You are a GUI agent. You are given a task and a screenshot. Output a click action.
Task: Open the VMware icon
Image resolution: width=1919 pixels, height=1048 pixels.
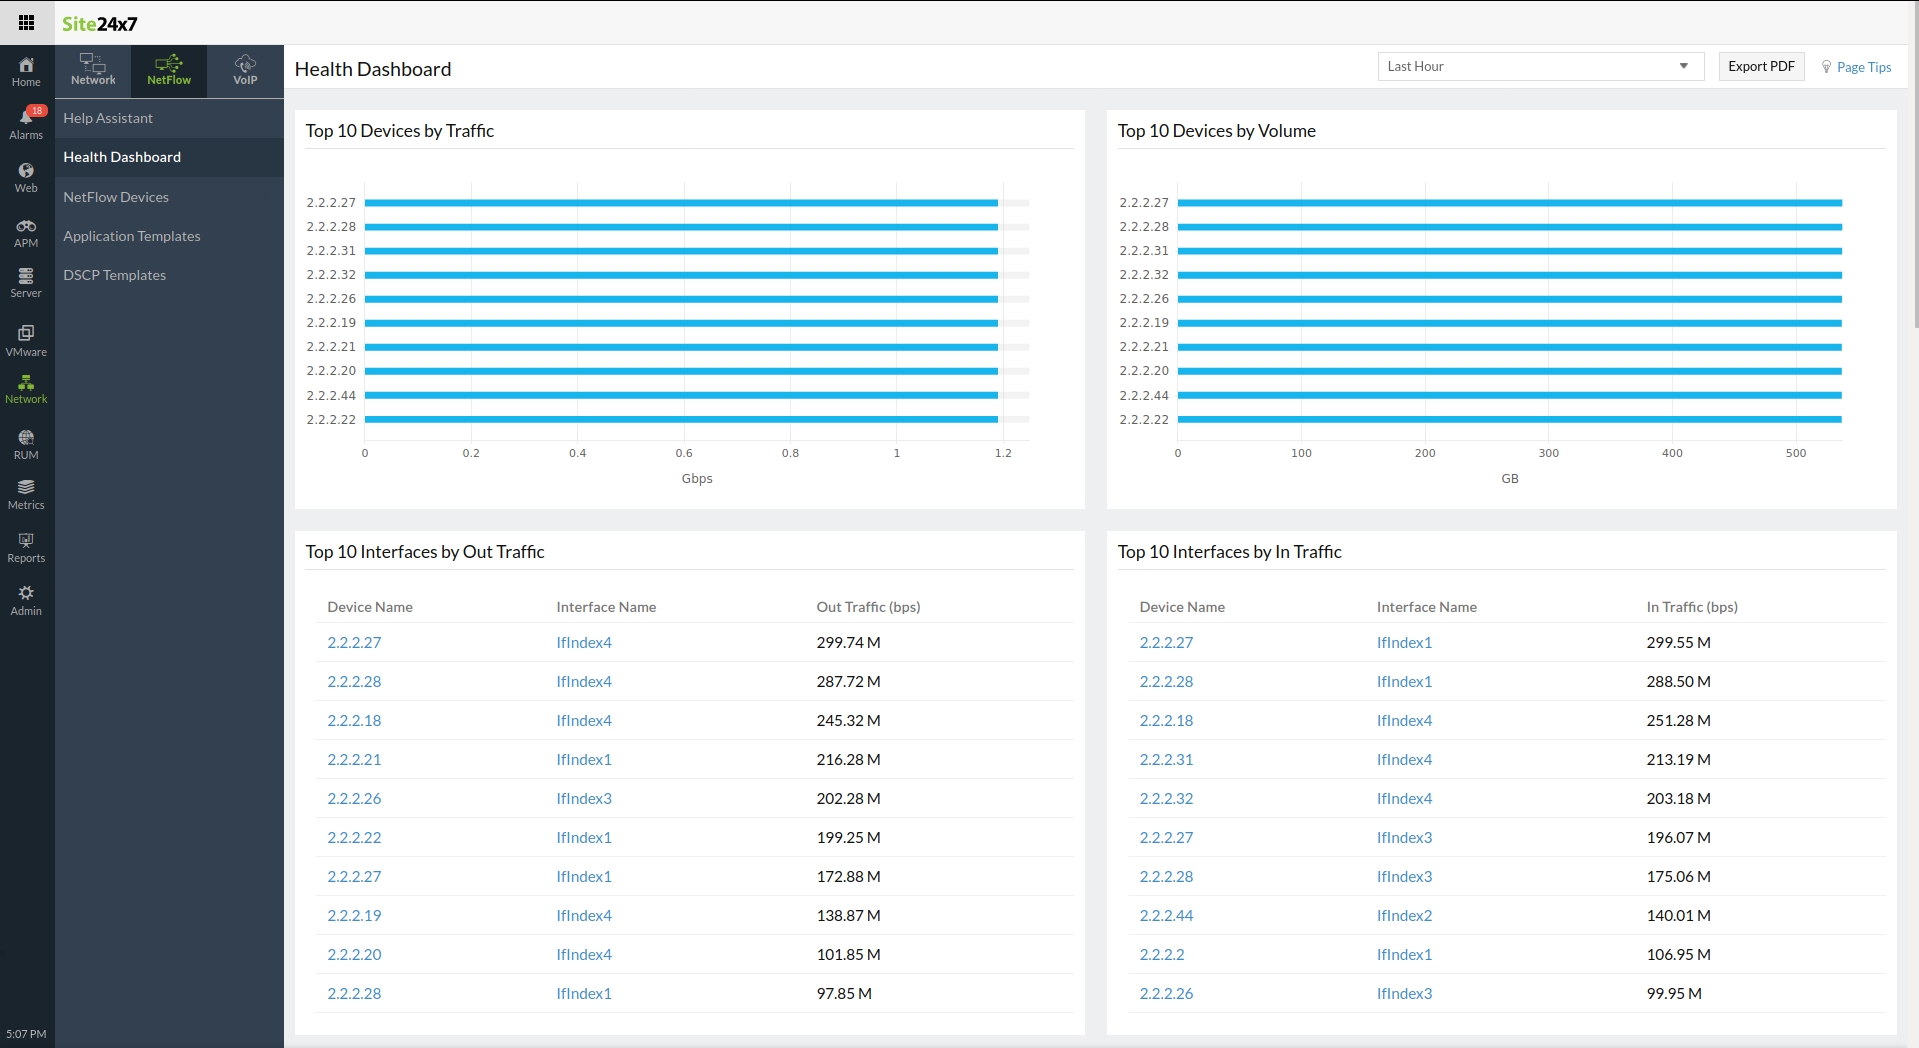pyautogui.click(x=26, y=339)
